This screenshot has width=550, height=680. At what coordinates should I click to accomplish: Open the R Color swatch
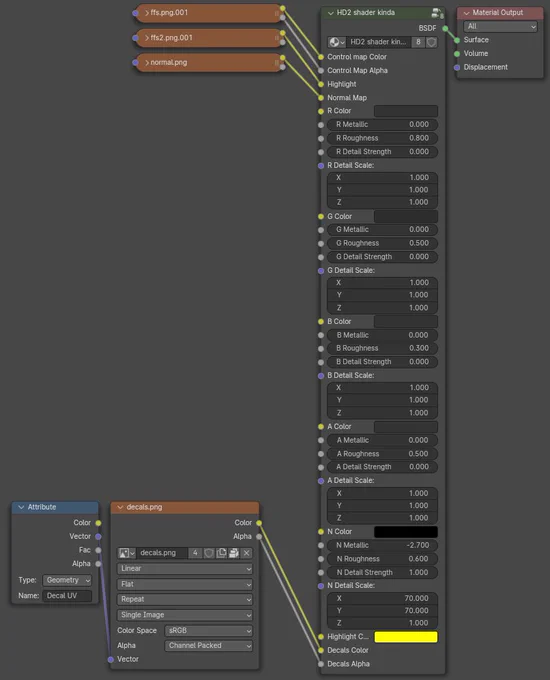point(406,111)
